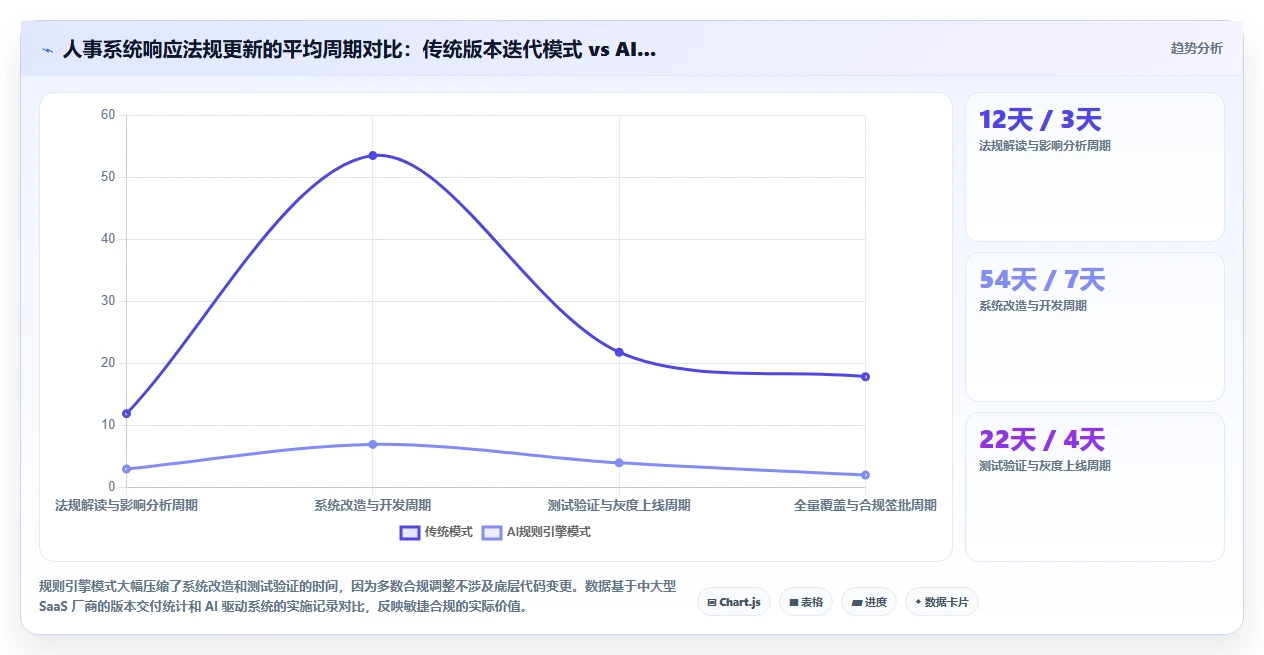Click the sparkle icon in 数据卡片 tag
The width and height of the screenshot is (1264, 655).
(x=918, y=602)
